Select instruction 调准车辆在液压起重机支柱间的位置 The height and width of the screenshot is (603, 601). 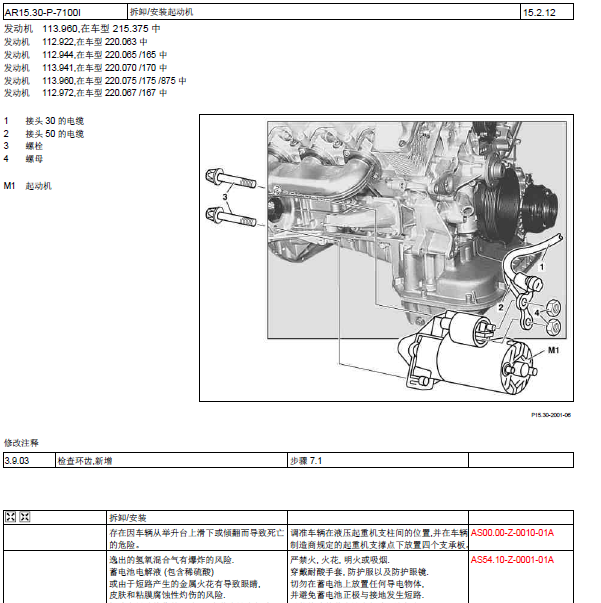[x=378, y=538]
